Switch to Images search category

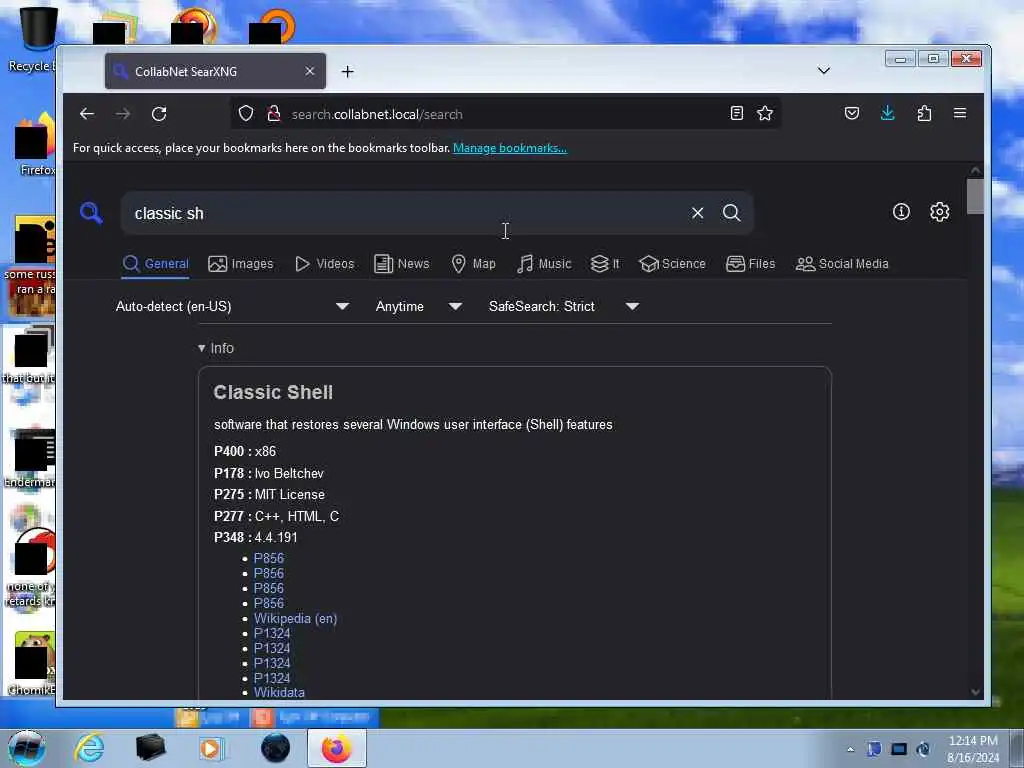click(240, 264)
